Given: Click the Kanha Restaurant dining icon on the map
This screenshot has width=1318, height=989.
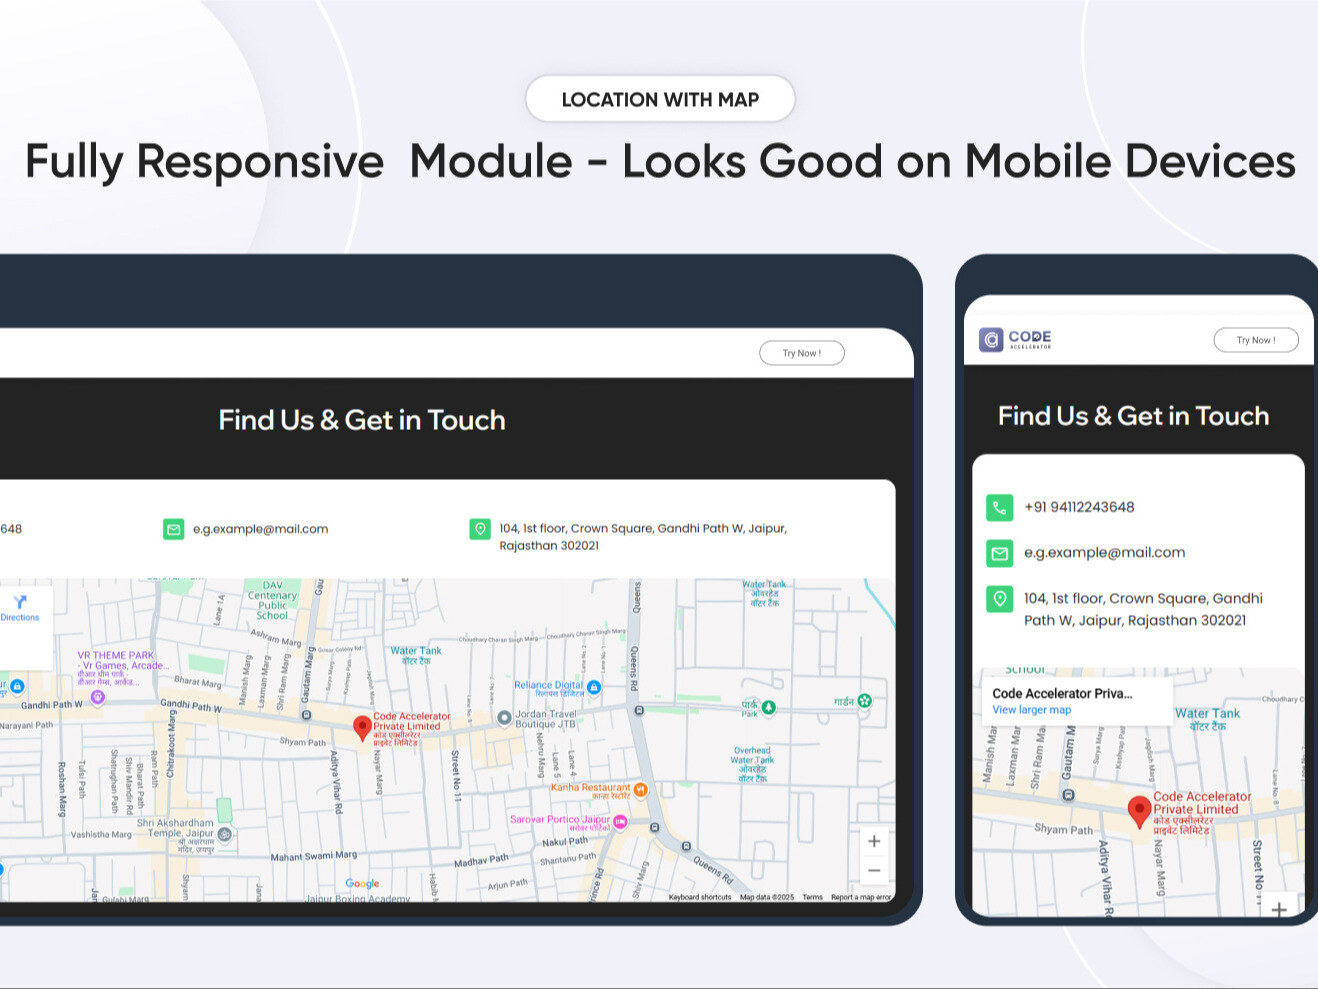Looking at the screenshot, I should point(639,789).
